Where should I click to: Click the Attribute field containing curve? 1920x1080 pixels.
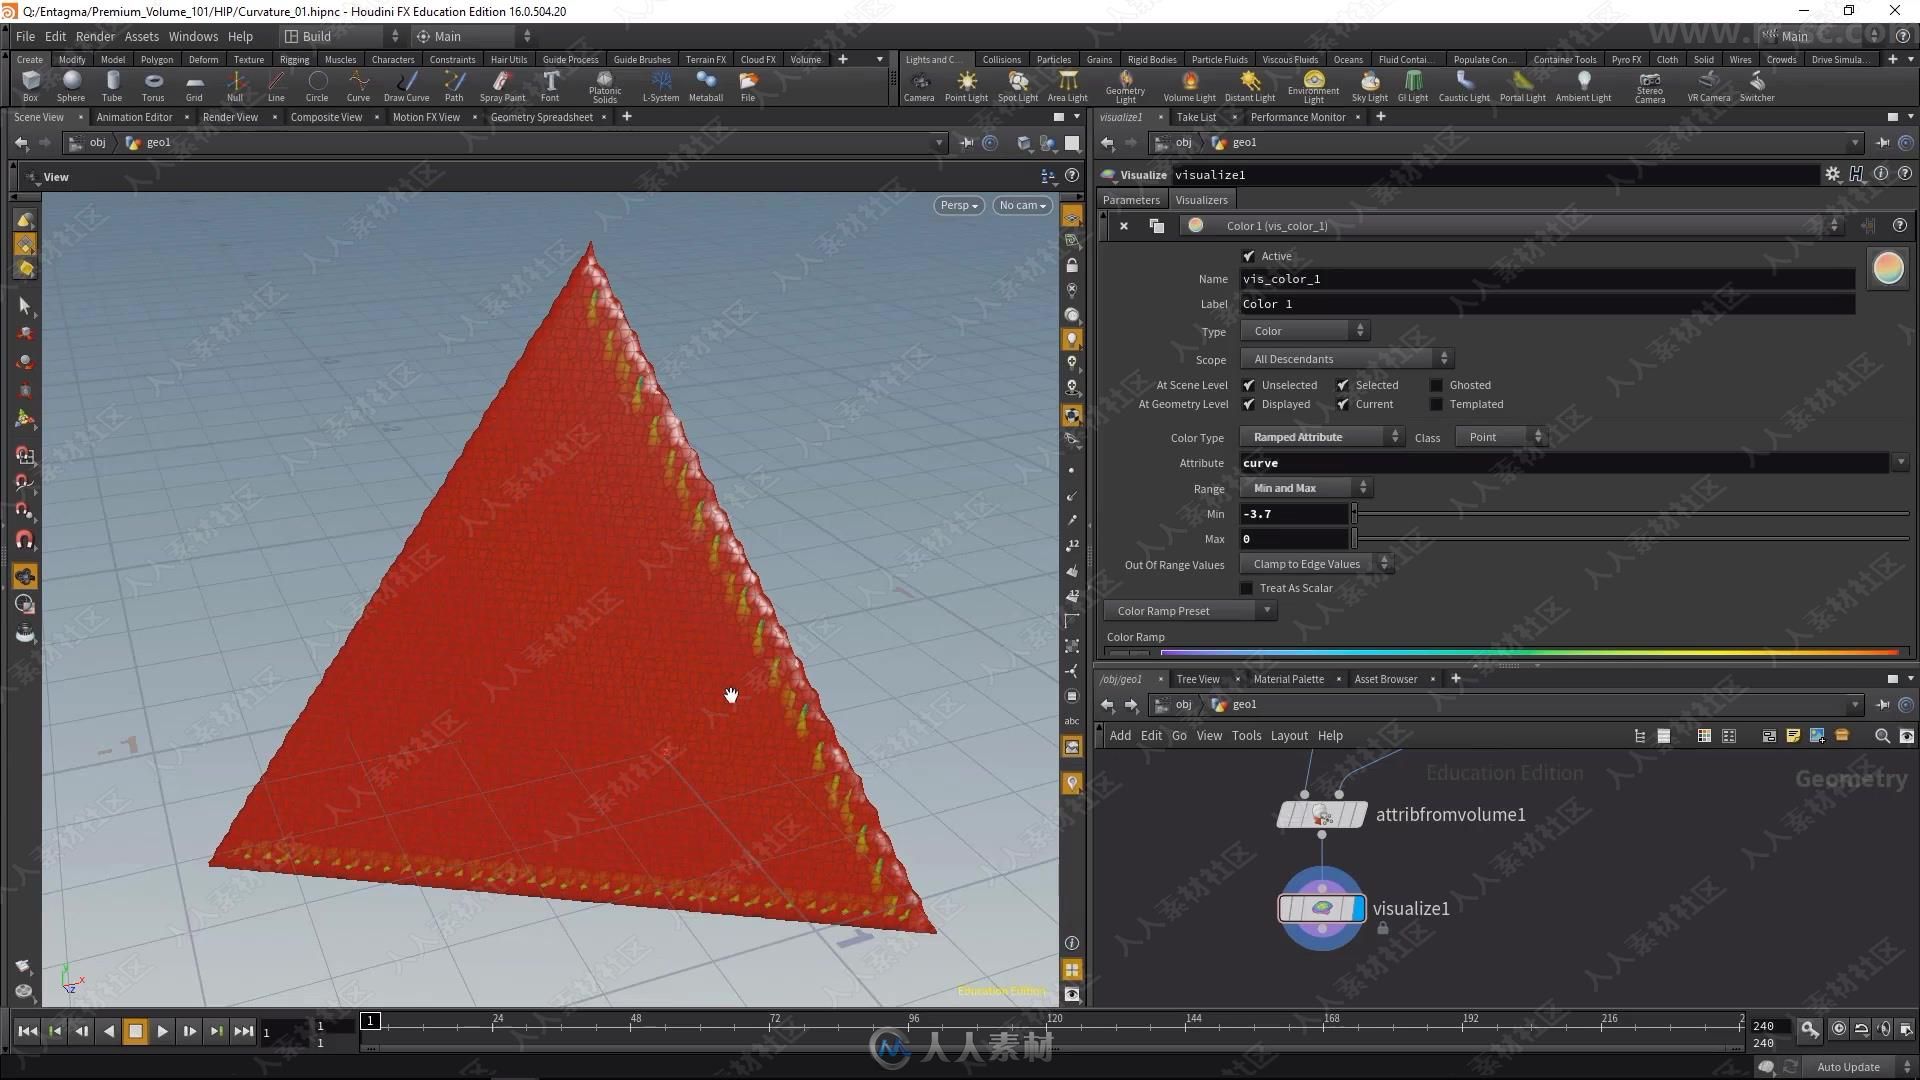[x=1564, y=463]
